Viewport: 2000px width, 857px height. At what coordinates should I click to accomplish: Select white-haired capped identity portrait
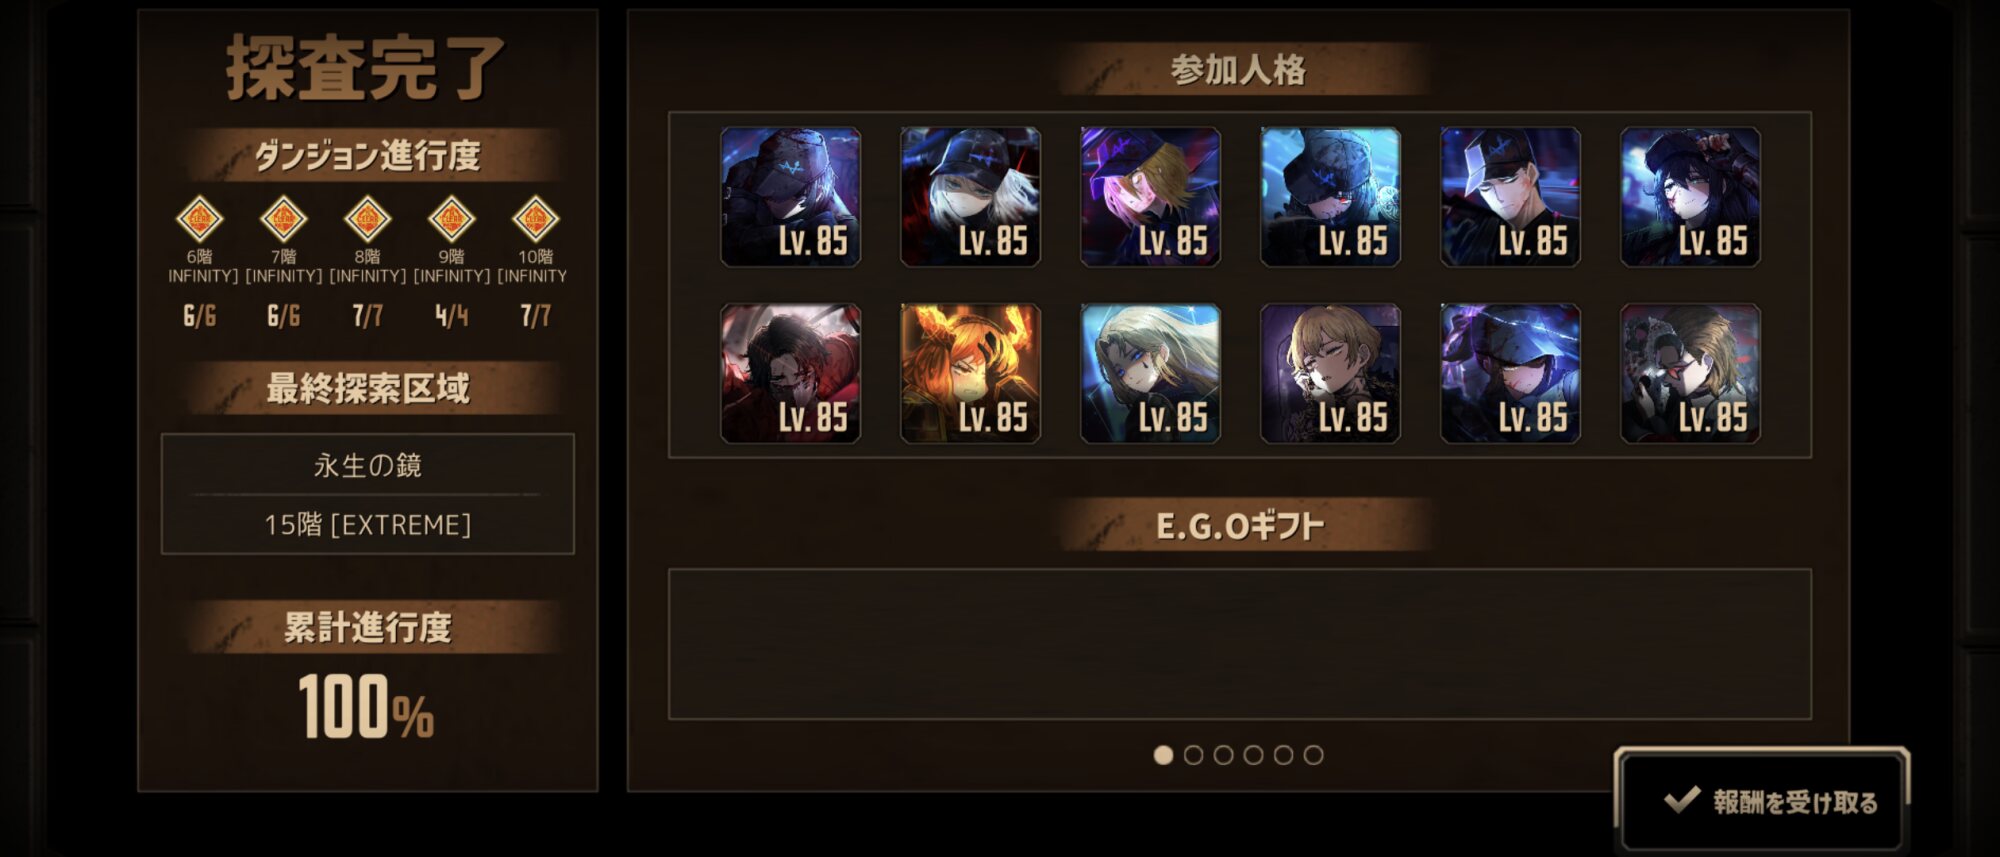click(x=970, y=197)
